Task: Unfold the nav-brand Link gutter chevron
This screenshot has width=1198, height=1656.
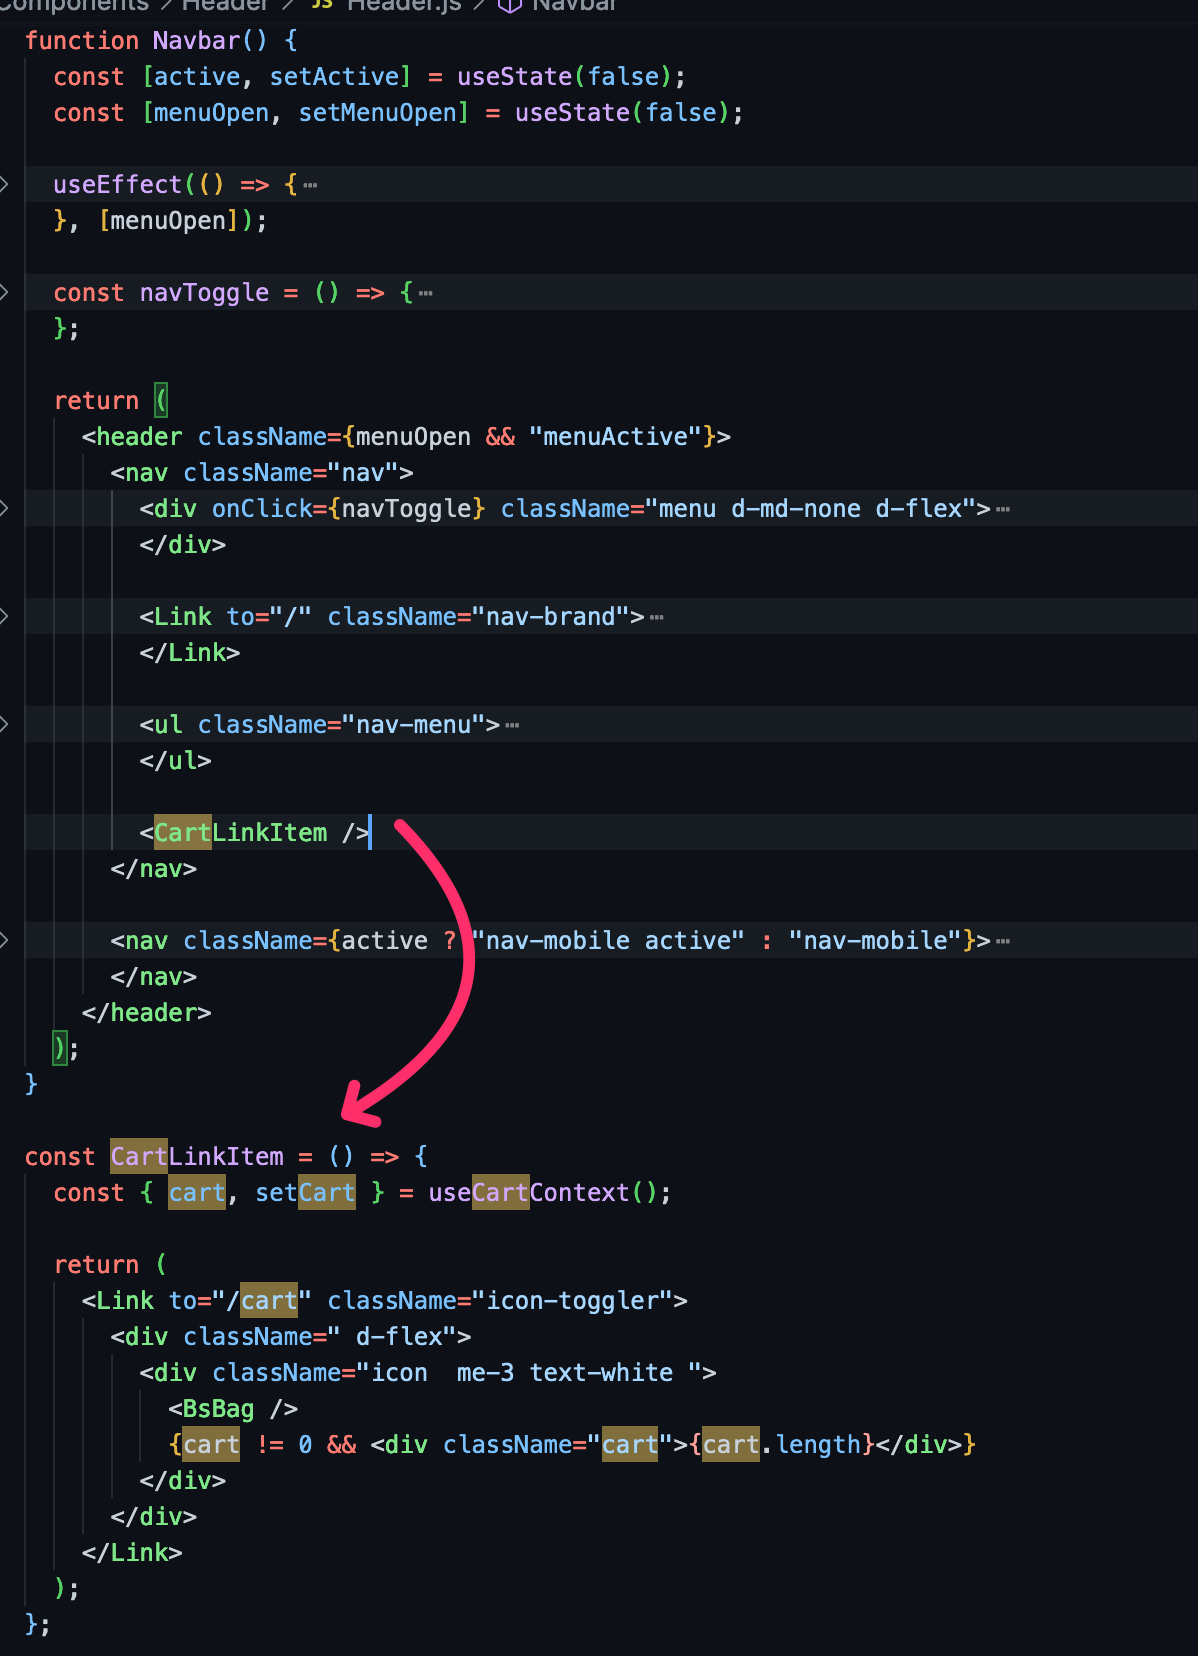Action: (x=5, y=616)
